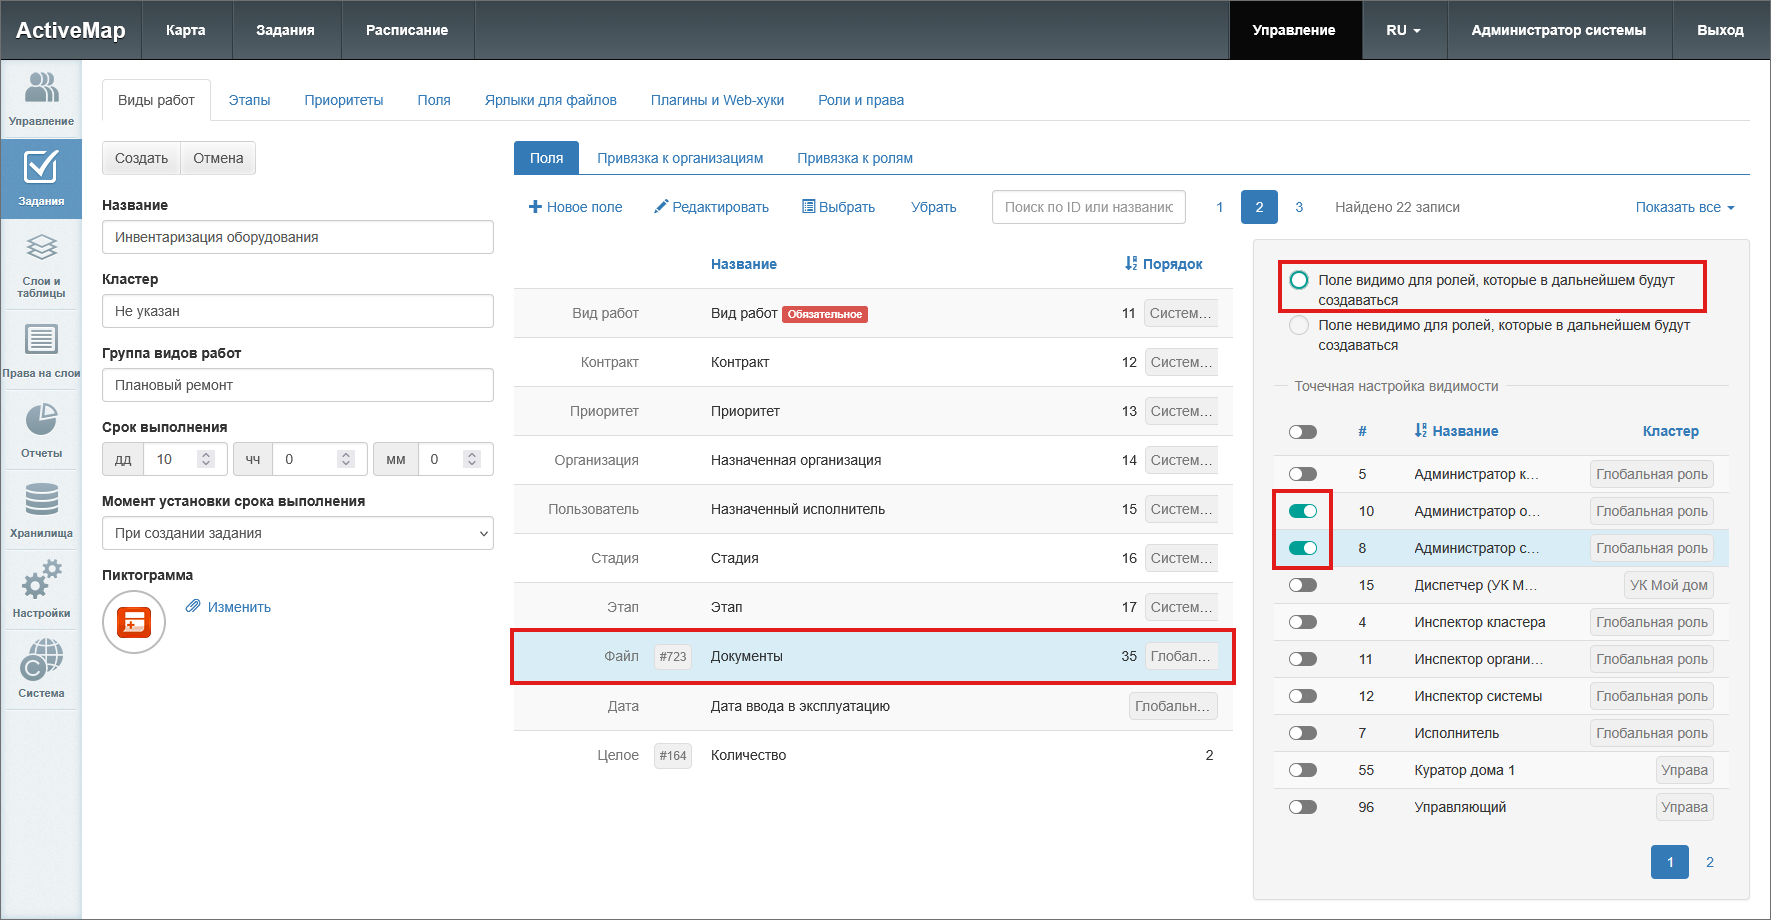Click the field search input box
This screenshot has height=920, width=1771.
[1088, 207]
